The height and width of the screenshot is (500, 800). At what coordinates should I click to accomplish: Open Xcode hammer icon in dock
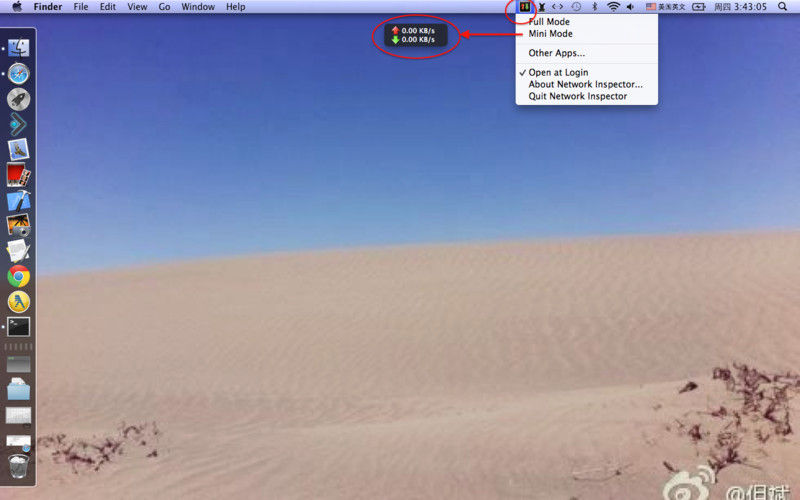point(18,201)
